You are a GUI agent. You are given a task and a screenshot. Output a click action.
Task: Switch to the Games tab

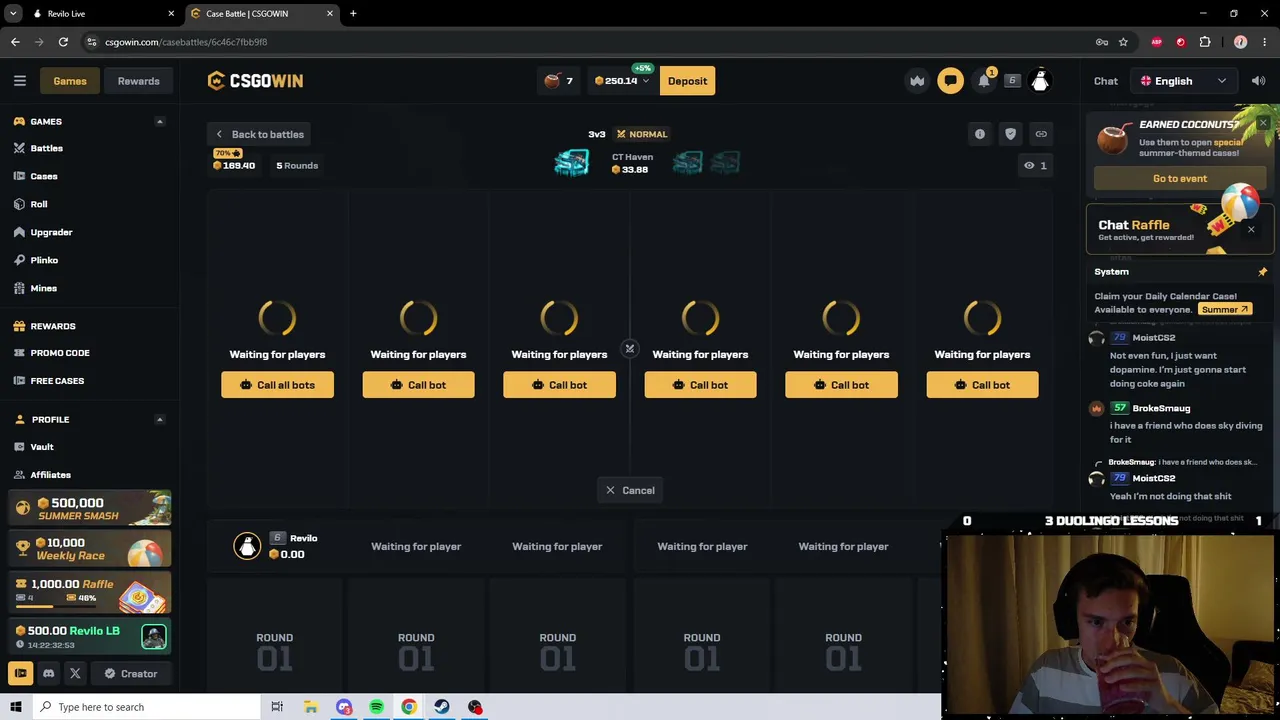[x=70, y=81]
